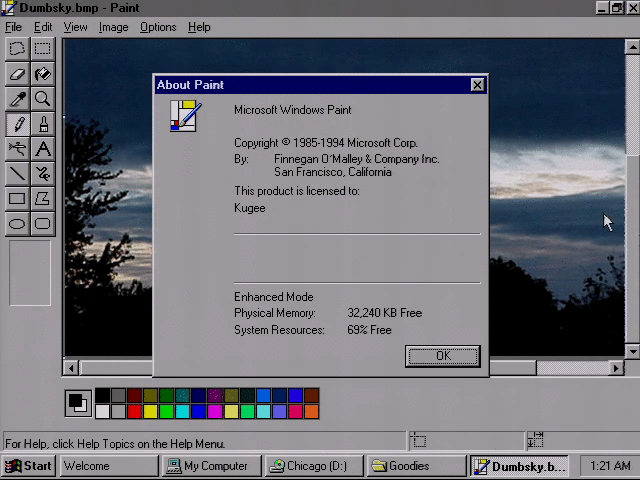
Task: Click the Paint icon in About dialog
Action: (x=185, y=116)
